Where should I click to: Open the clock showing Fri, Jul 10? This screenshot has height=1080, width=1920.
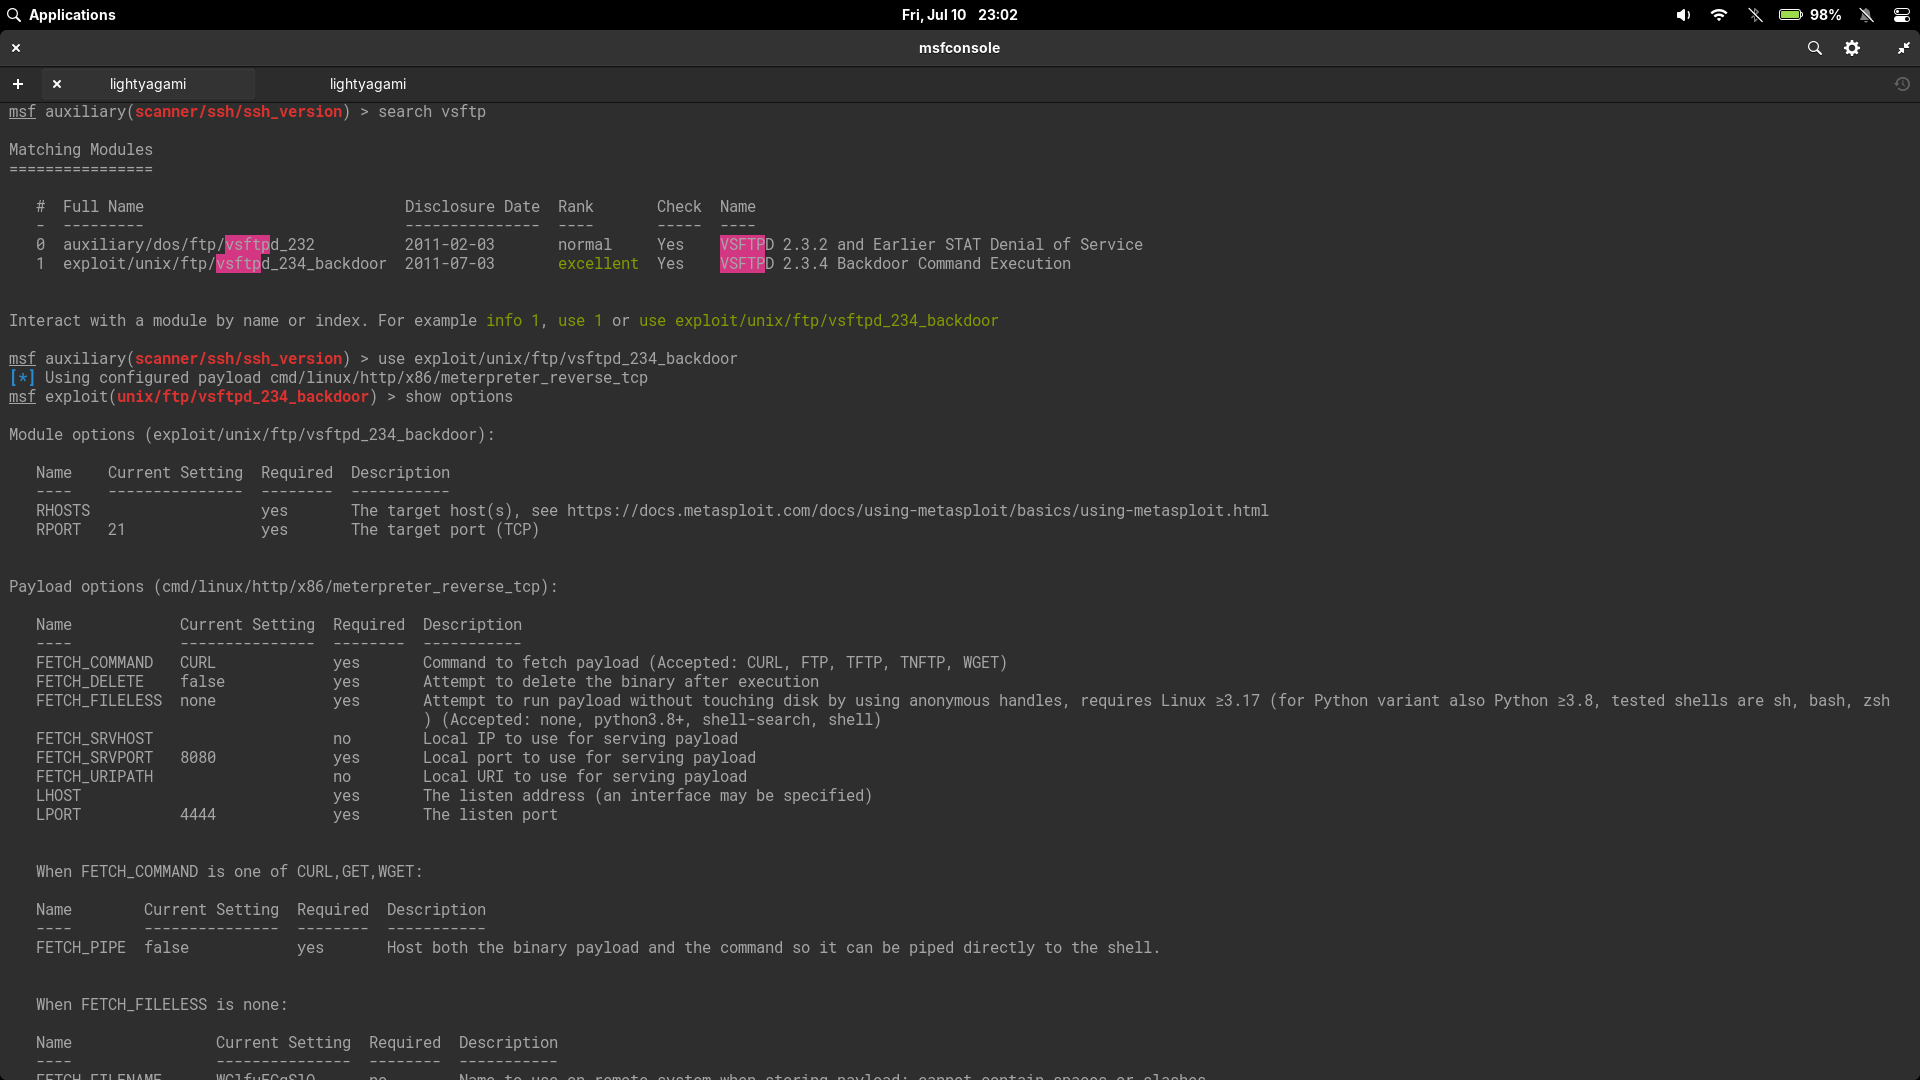pyautogui.click(x=959, y=15)
